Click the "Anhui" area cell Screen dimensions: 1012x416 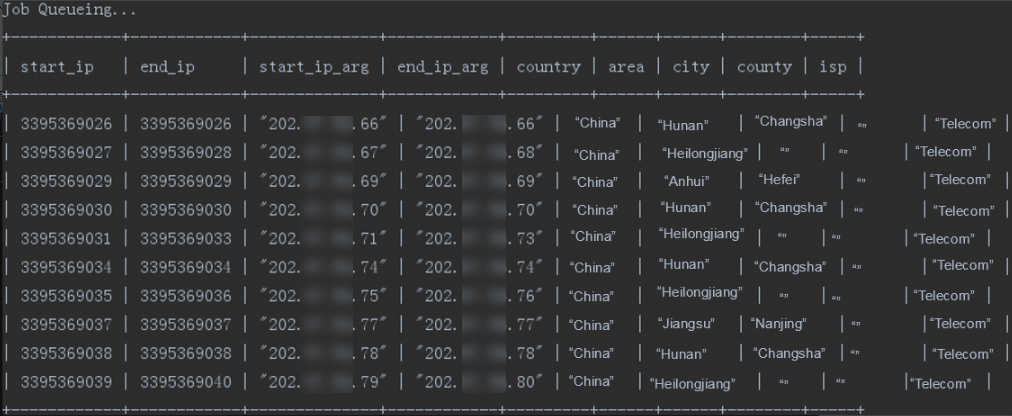pyautogui.click(x=686, y=182)
